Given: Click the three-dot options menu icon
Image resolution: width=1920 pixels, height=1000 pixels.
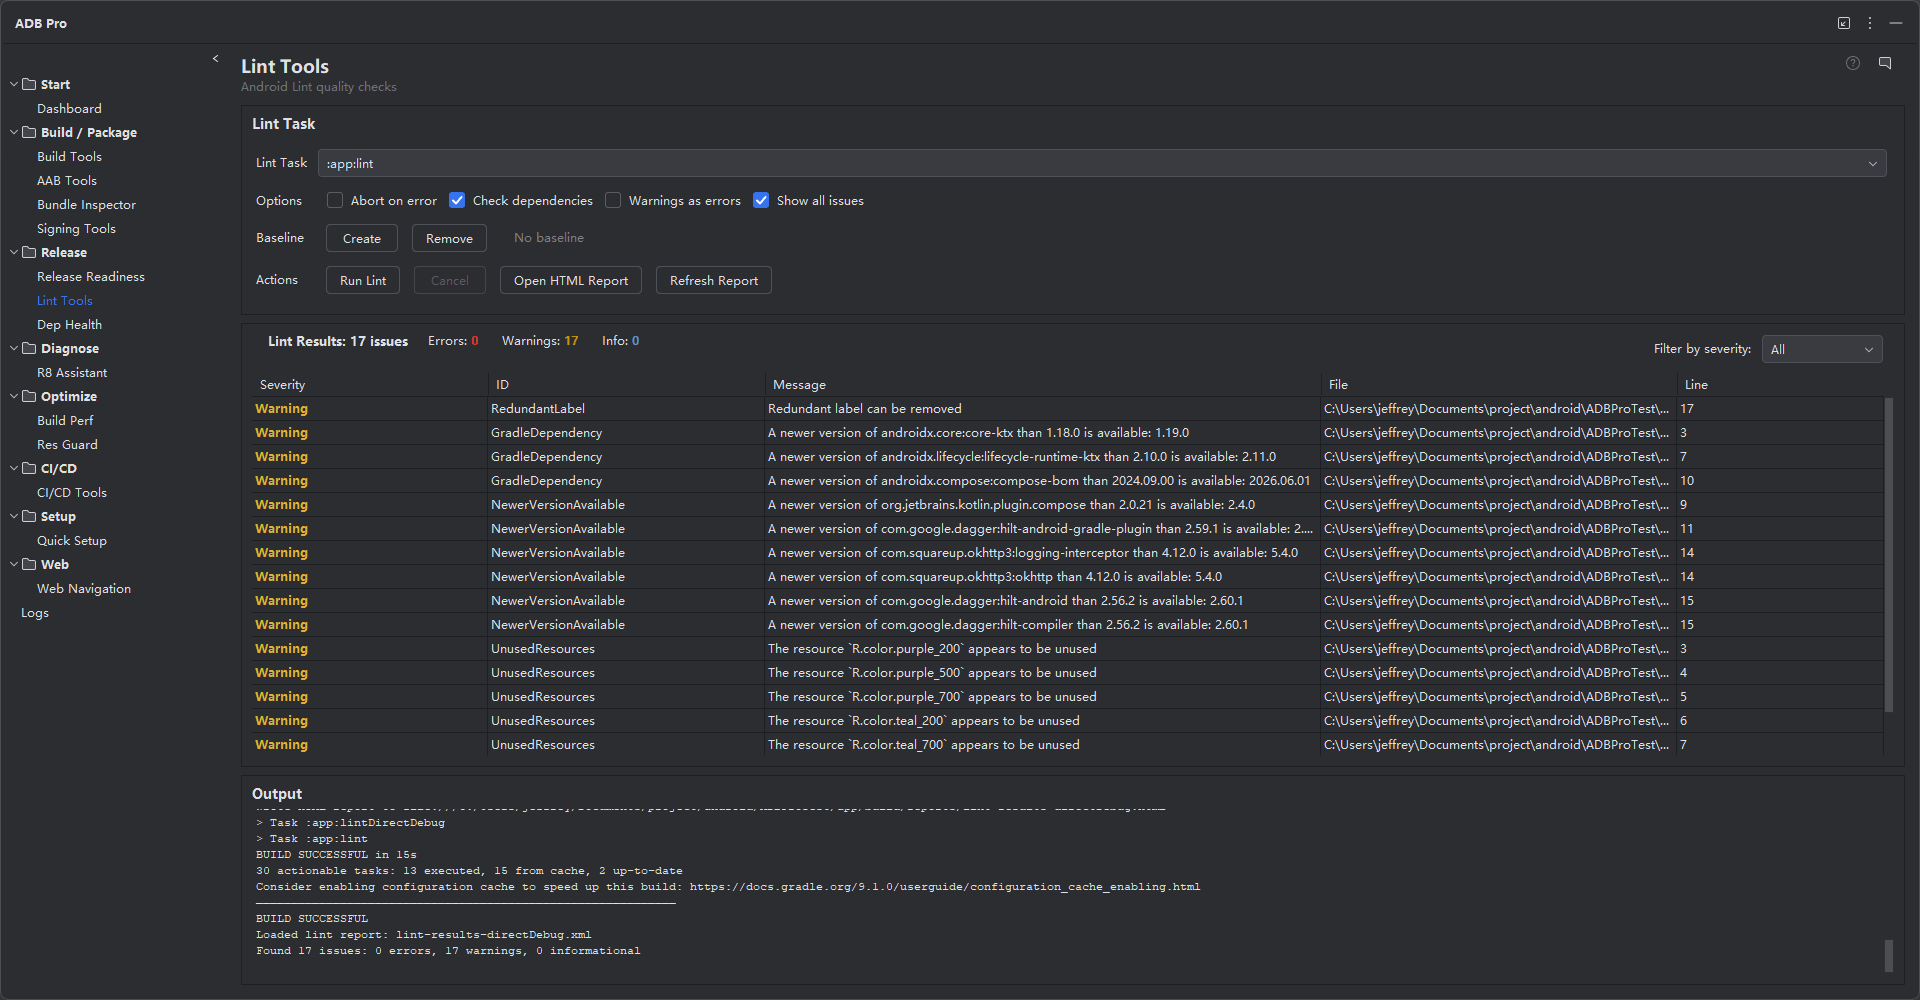Looking at the screenshot, I should [1870, 23].
